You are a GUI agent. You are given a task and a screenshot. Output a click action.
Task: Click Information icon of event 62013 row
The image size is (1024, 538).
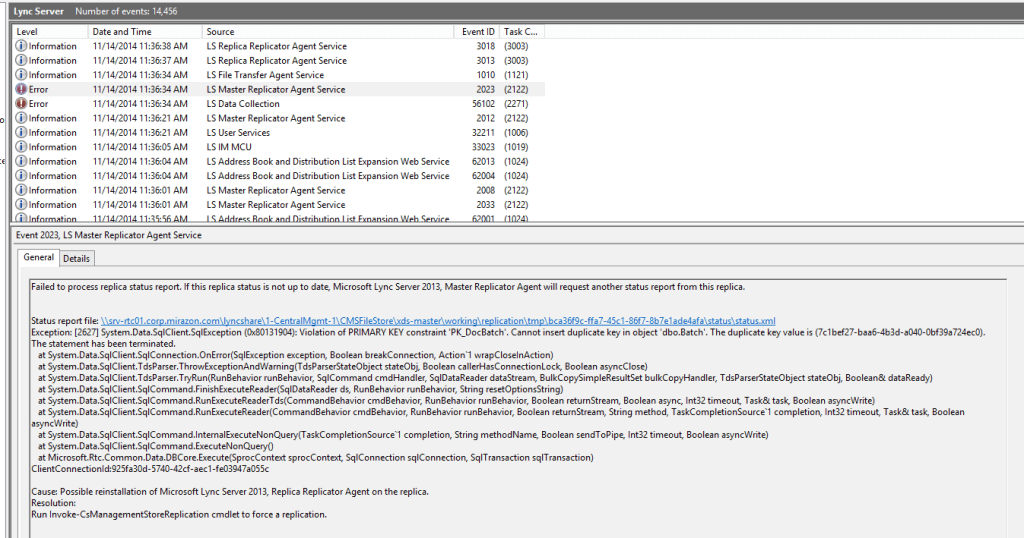coord(21,161)
